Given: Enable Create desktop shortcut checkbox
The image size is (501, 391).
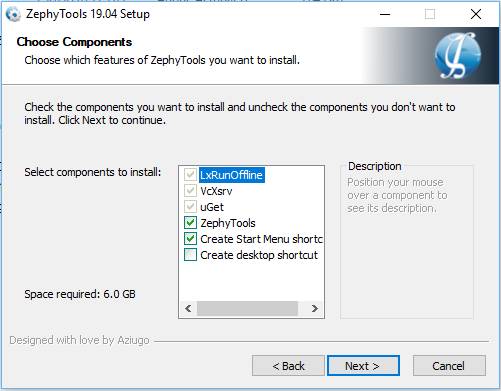Looking at the screenshot, I should point(190,255).
